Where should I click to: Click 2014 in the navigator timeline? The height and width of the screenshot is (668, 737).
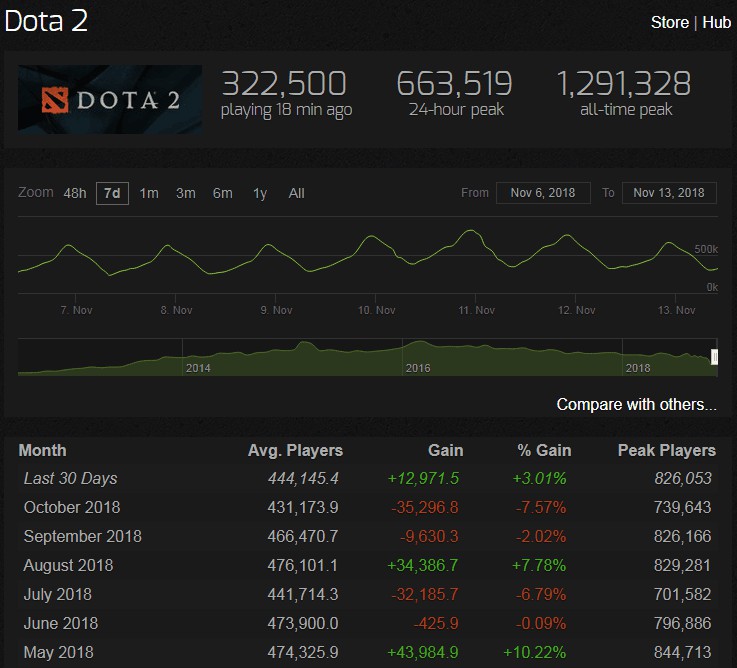[198, 368]
